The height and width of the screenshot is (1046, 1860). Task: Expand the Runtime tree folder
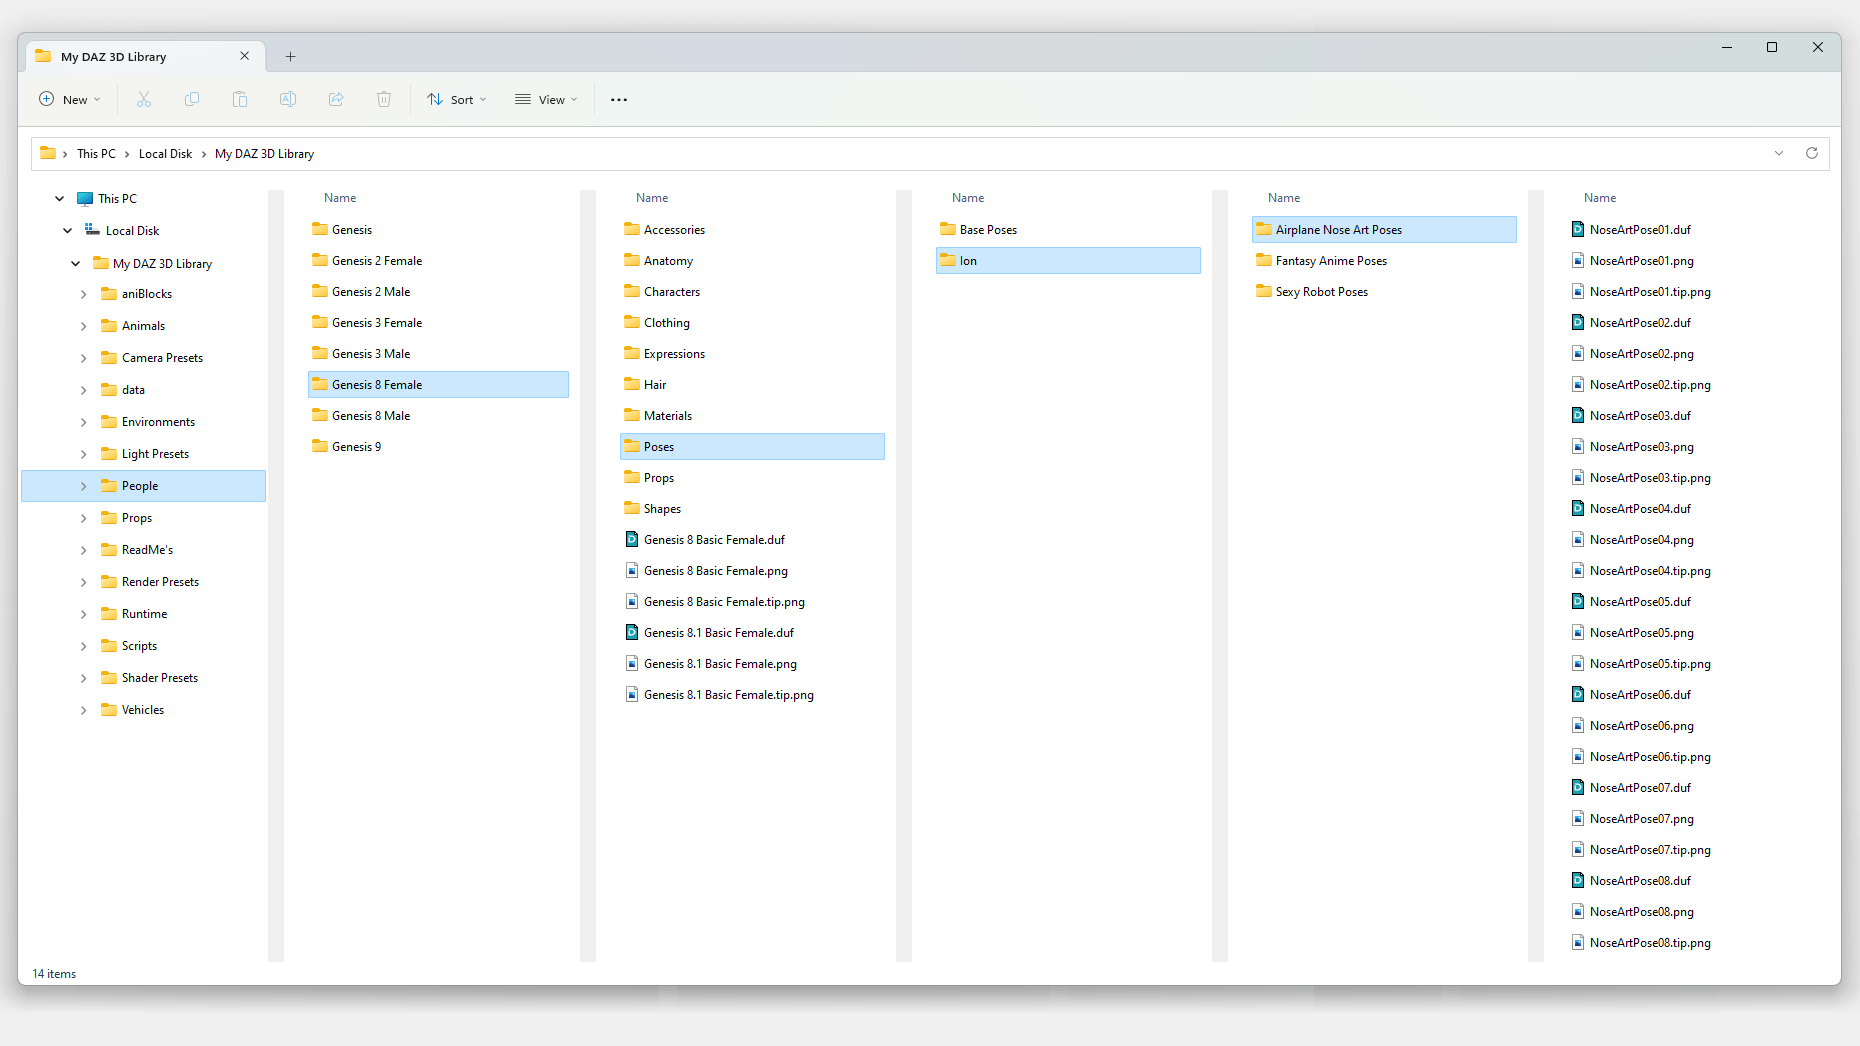[84, 614]
